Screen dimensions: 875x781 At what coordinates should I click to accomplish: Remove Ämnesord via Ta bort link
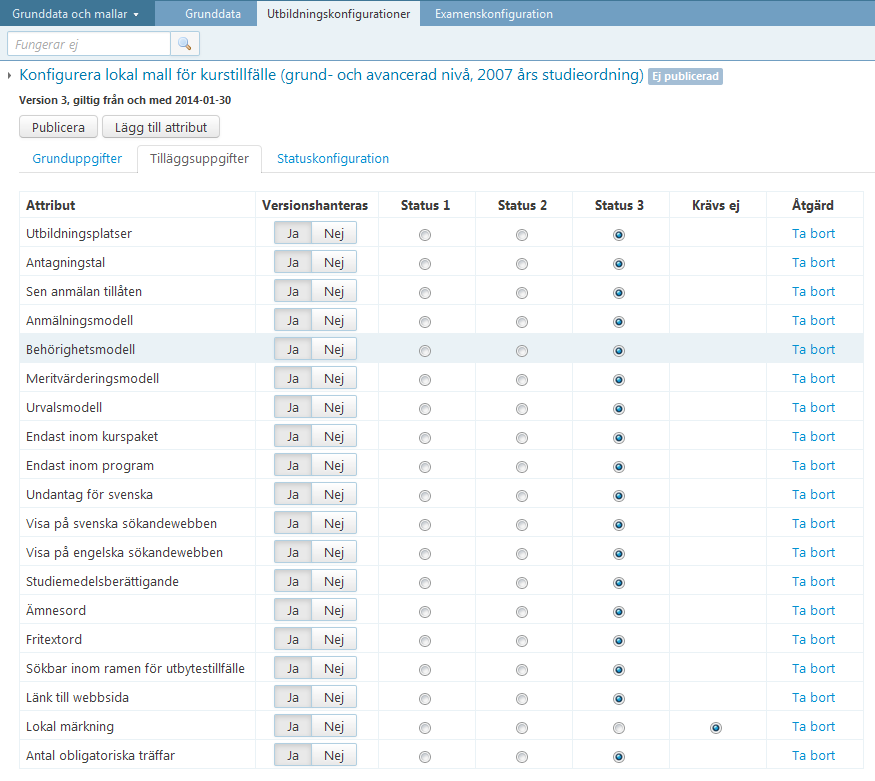point(813,611)
